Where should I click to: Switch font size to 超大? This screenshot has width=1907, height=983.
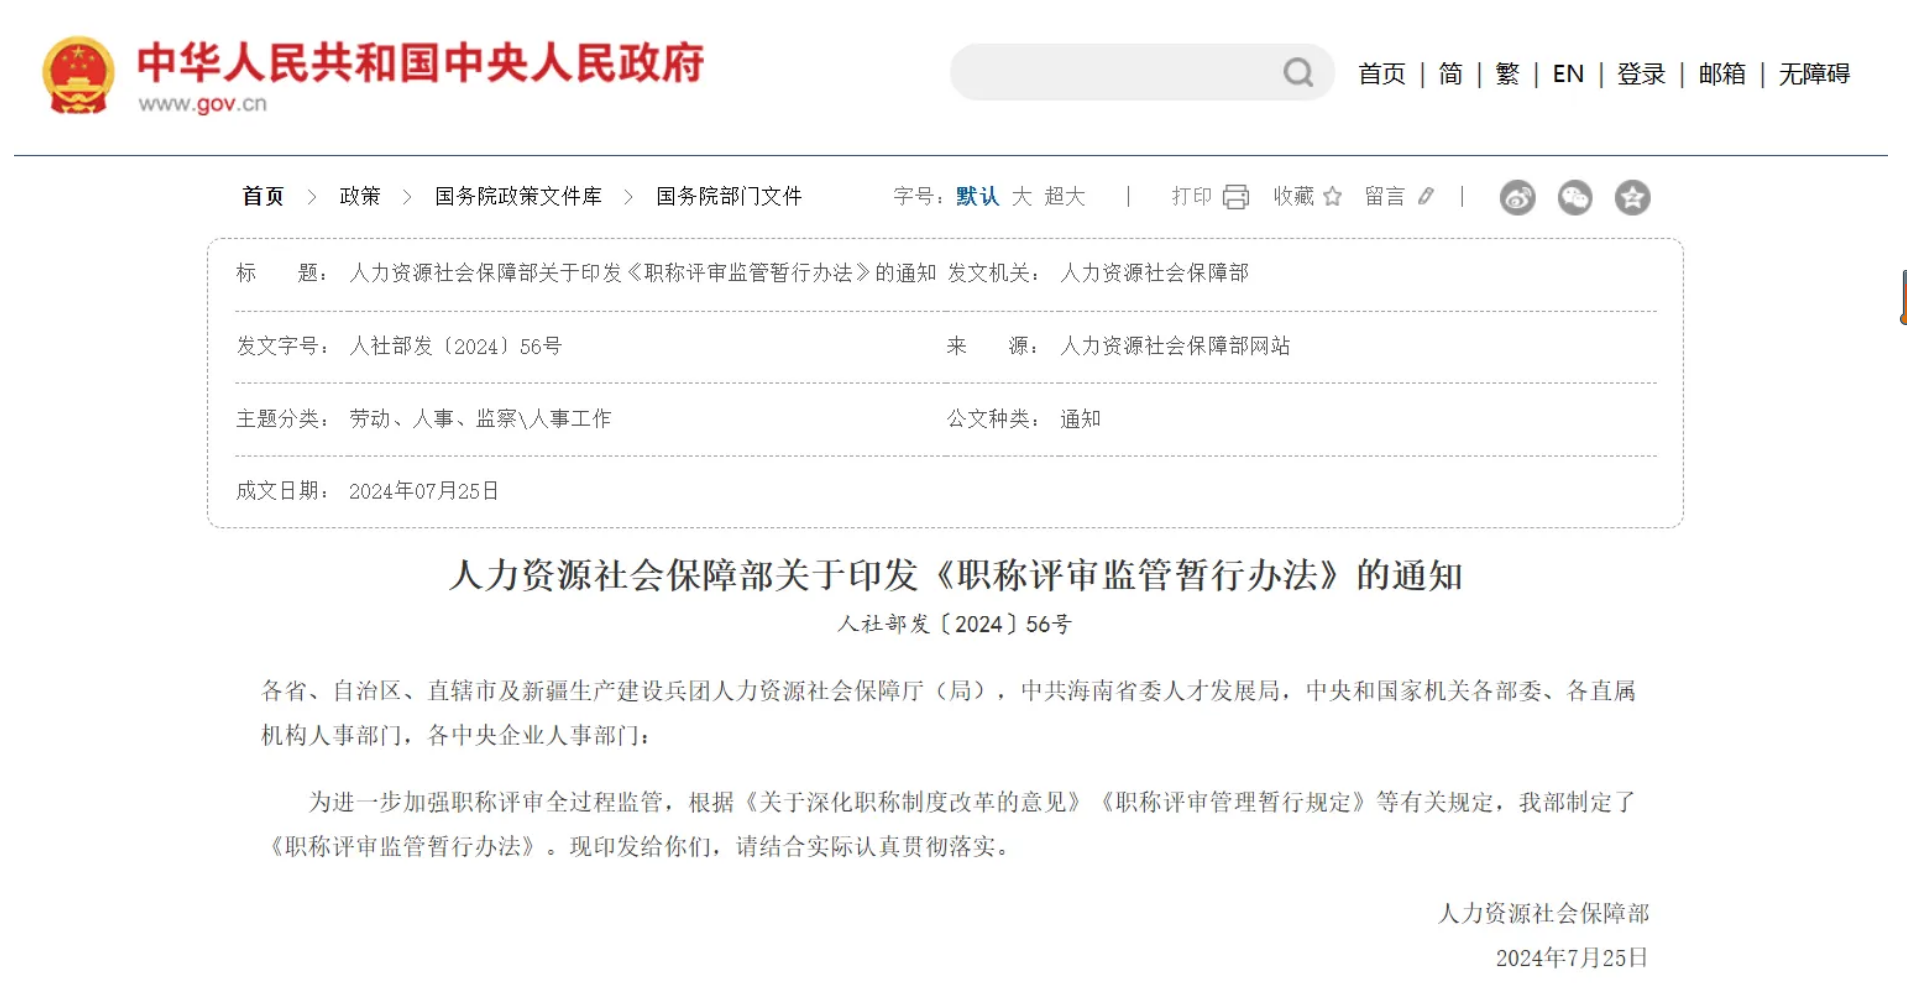click(x=1064, y=196)
